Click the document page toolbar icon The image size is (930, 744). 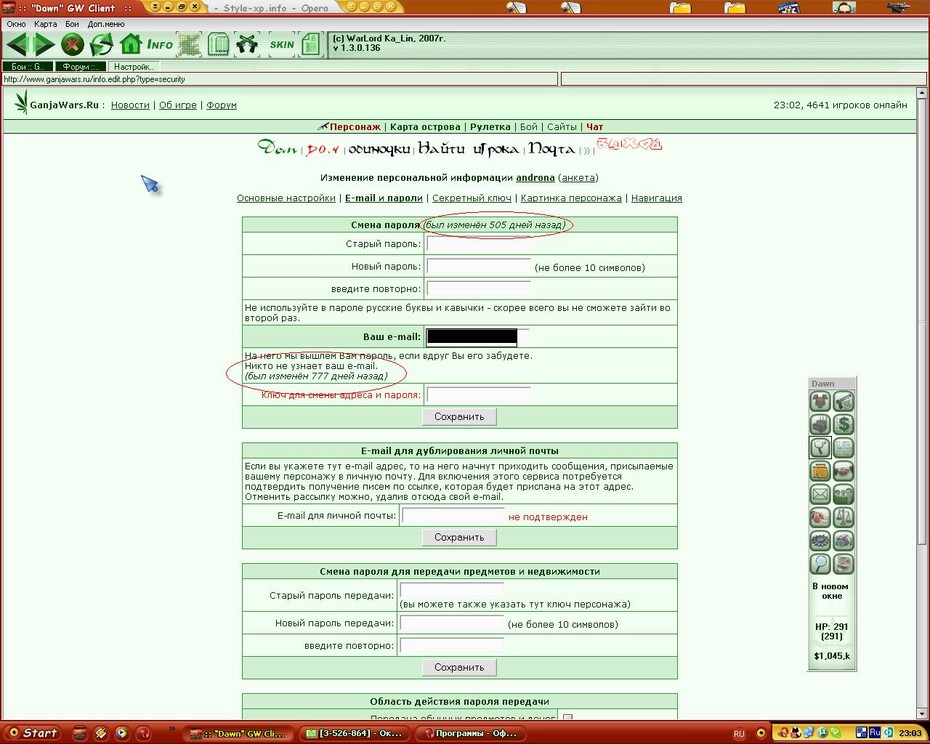point(310,44)
